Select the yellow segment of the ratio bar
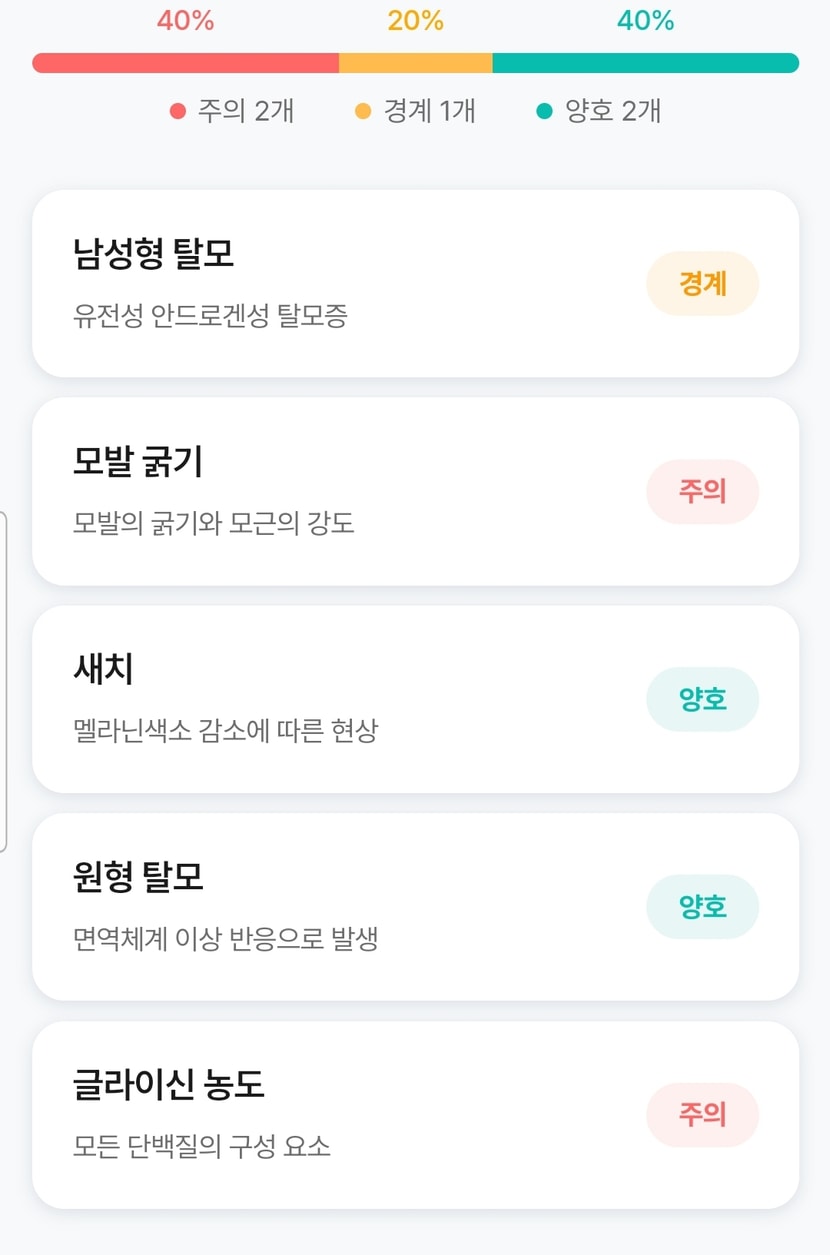Screen dimensions: 830x1255 416,63
